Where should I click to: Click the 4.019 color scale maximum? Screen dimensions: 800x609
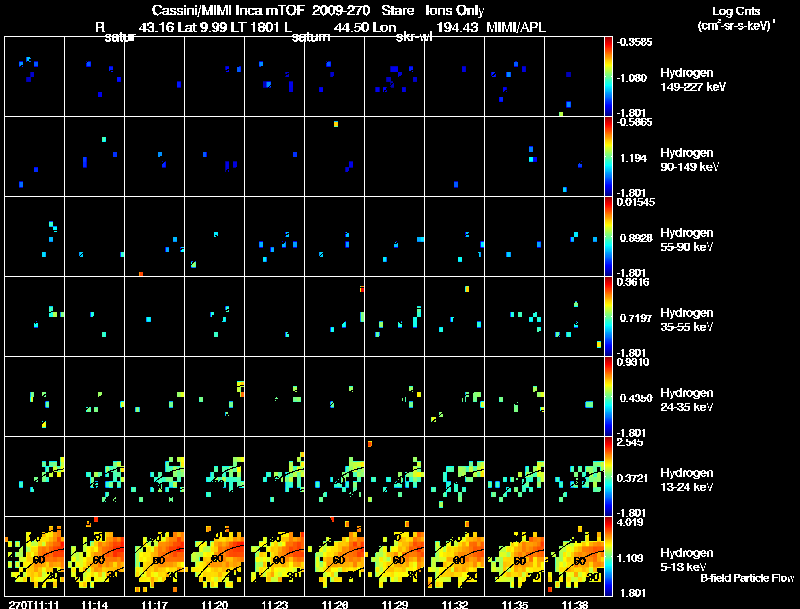click(x=630, y=522)
